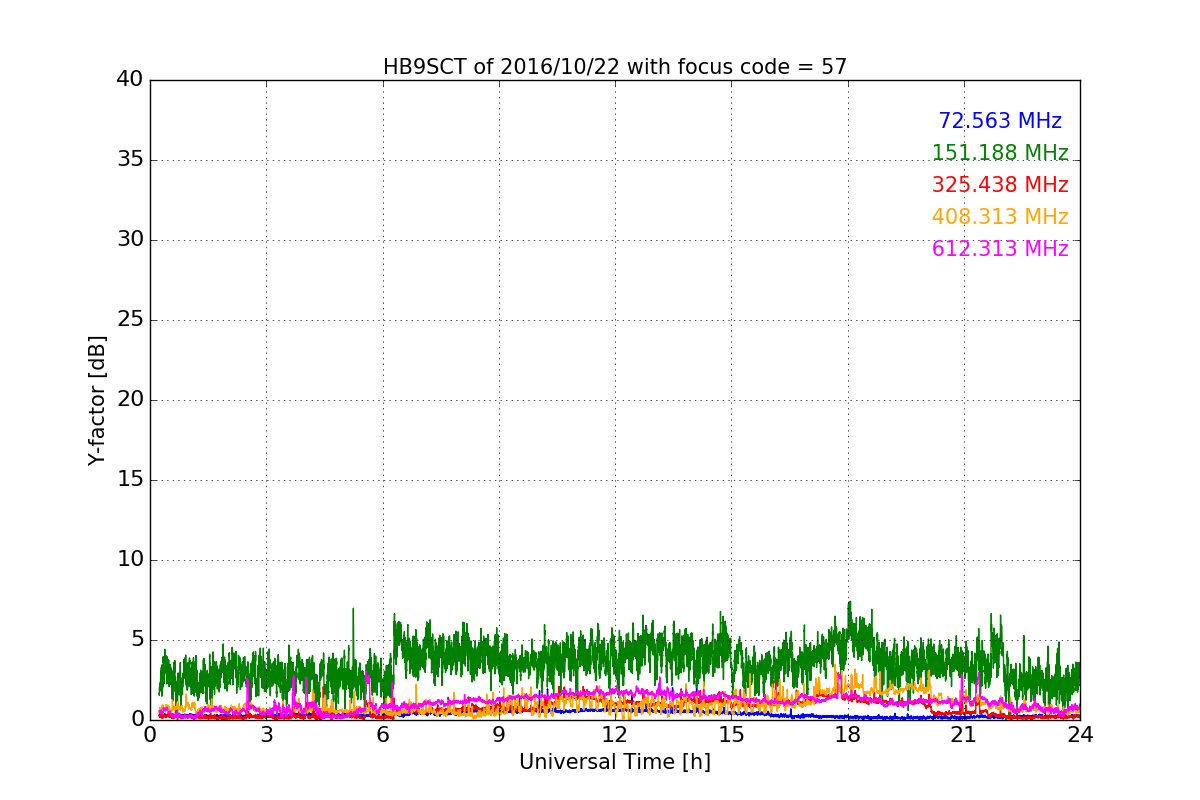
Task: Click the y-axis tick label 30
Action: click(130, 240)
